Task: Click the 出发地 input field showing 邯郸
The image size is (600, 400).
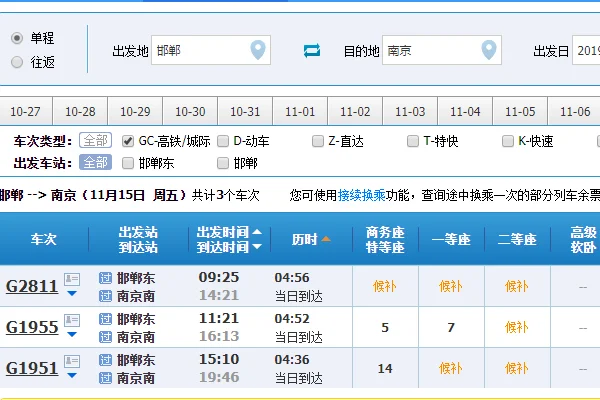Action: click(x=211, y=50)
